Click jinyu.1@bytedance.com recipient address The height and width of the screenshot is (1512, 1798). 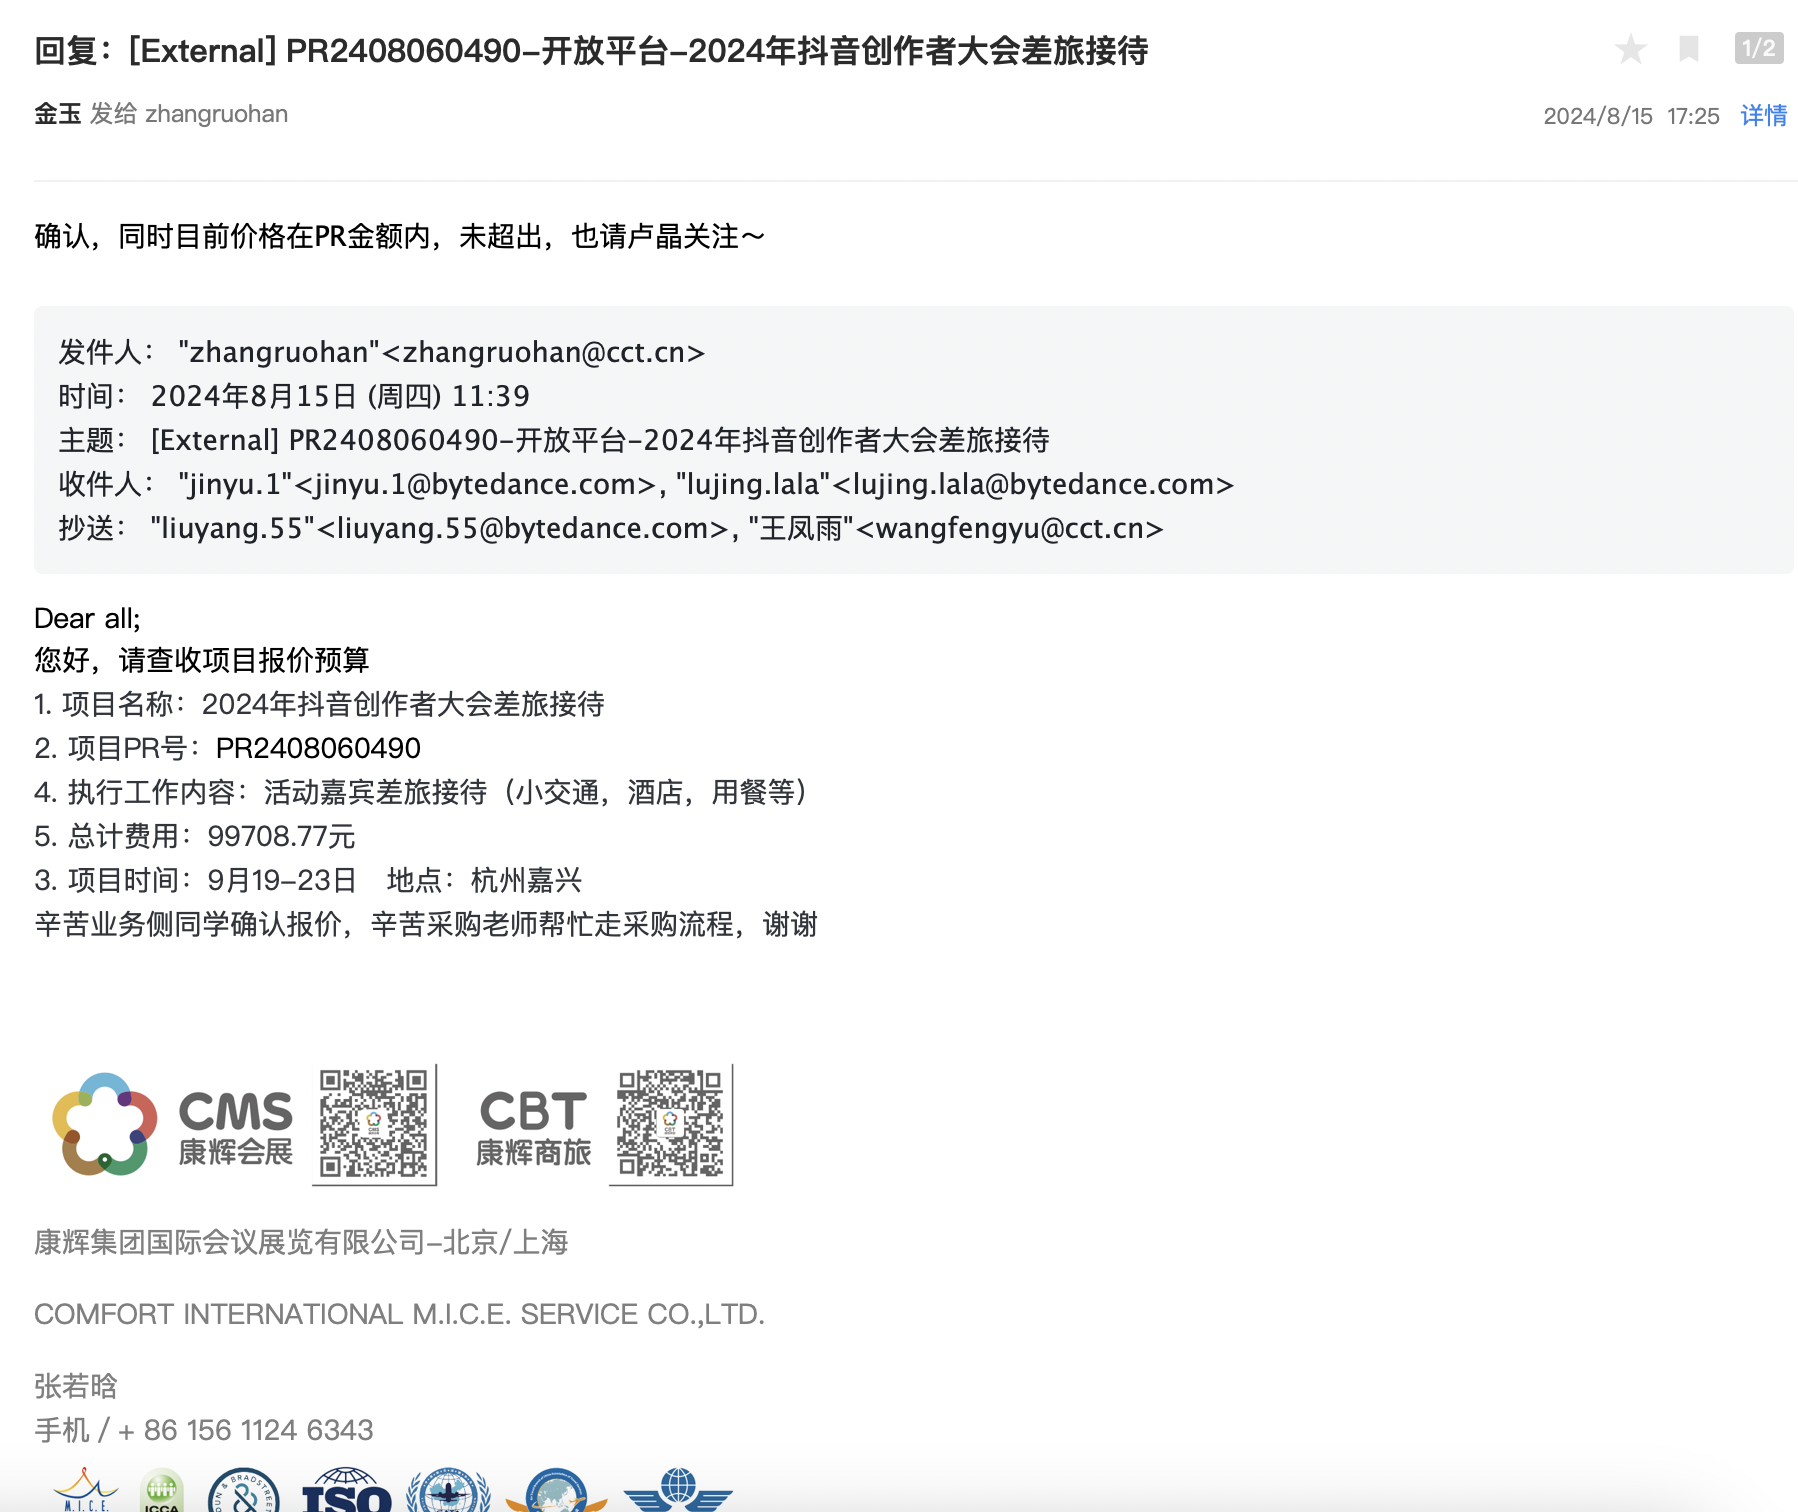tap(476, 484)
